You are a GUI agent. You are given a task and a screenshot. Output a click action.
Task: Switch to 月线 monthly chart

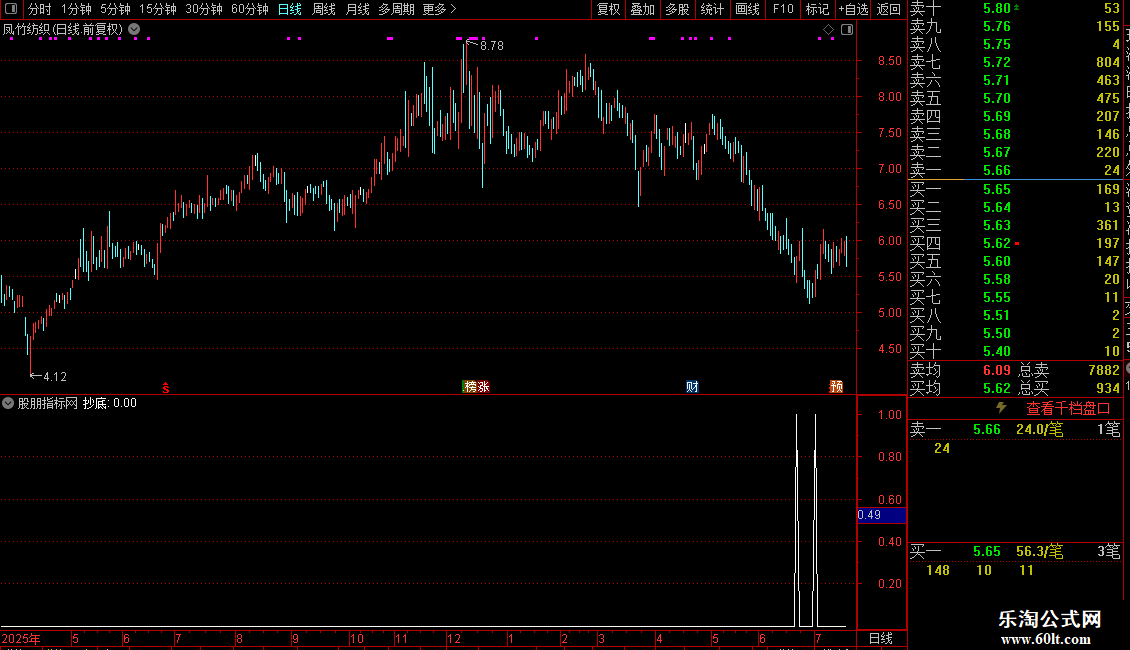(x=357, y=9)
